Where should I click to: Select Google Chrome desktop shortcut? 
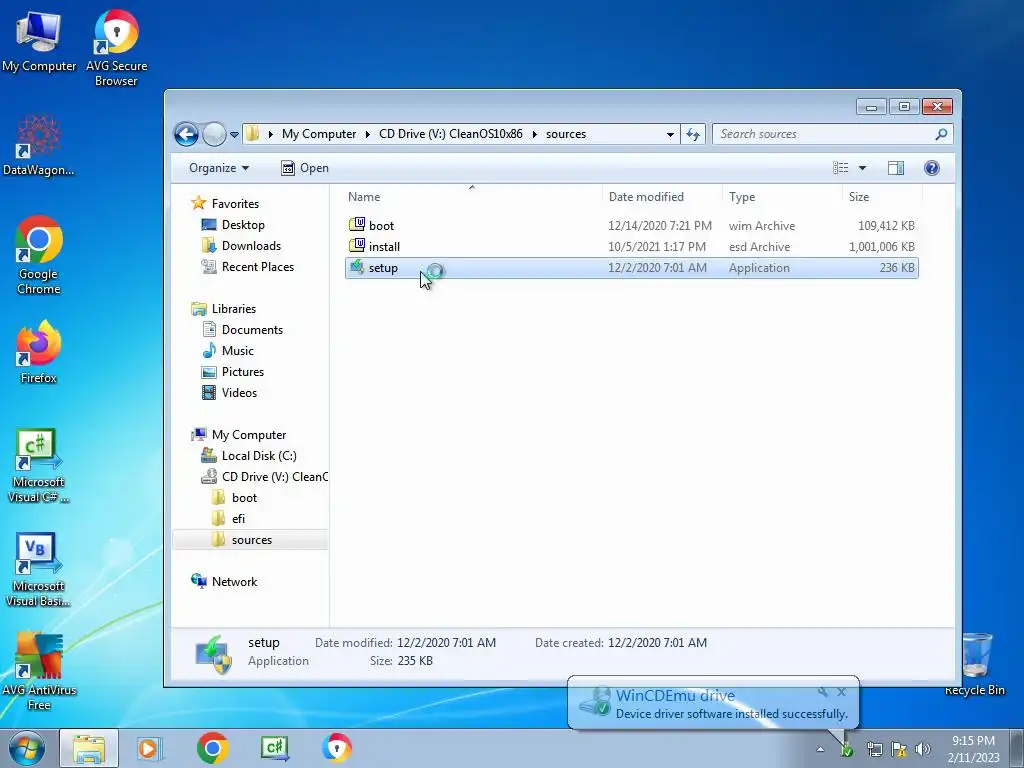click(39, 255)
